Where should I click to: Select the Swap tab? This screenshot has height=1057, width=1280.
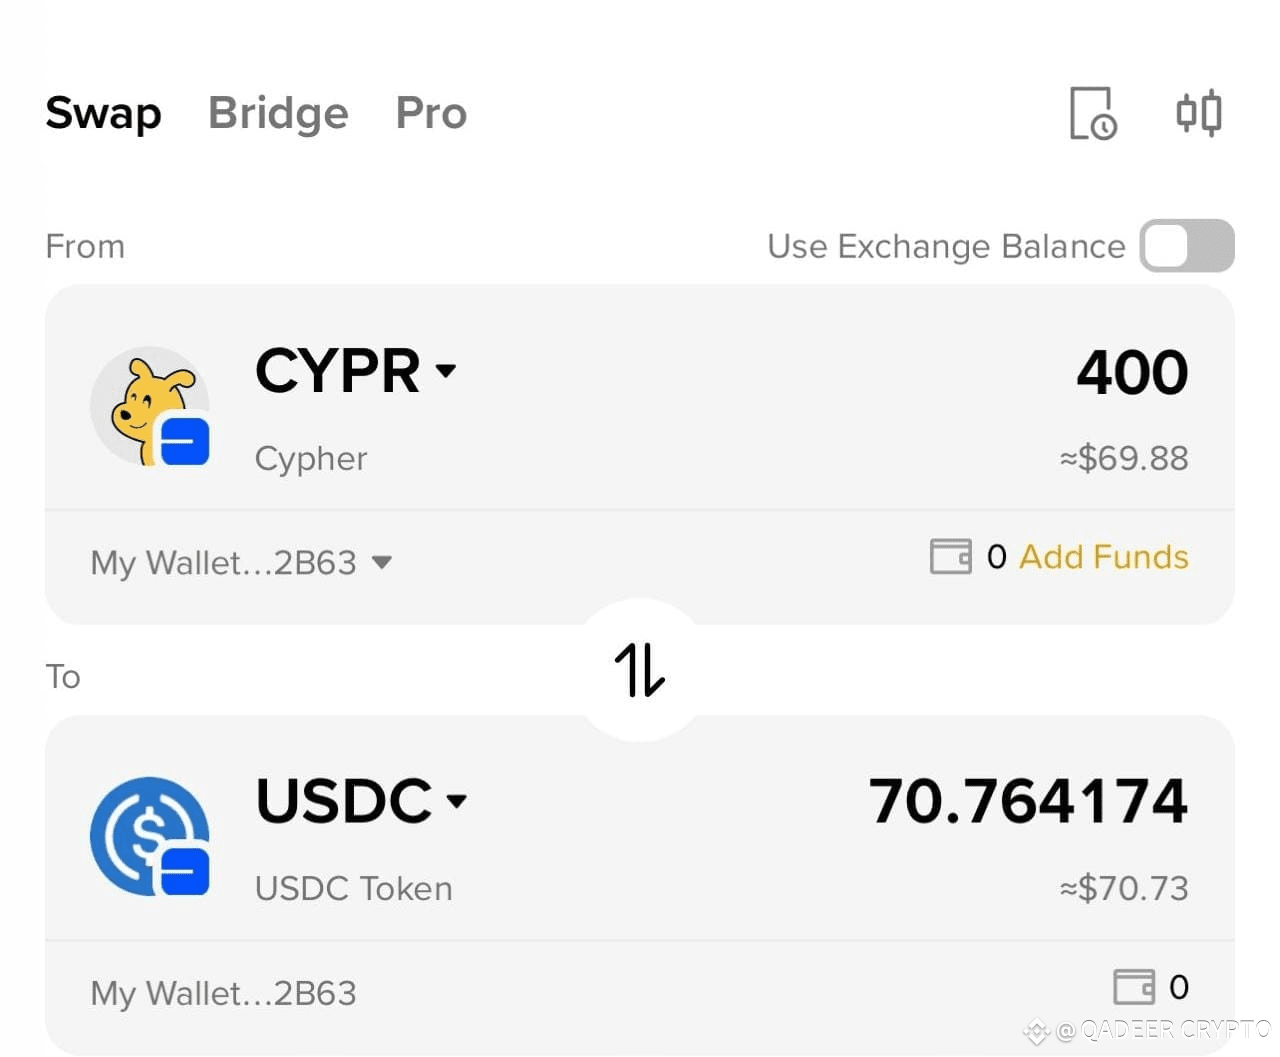(103, 113)
